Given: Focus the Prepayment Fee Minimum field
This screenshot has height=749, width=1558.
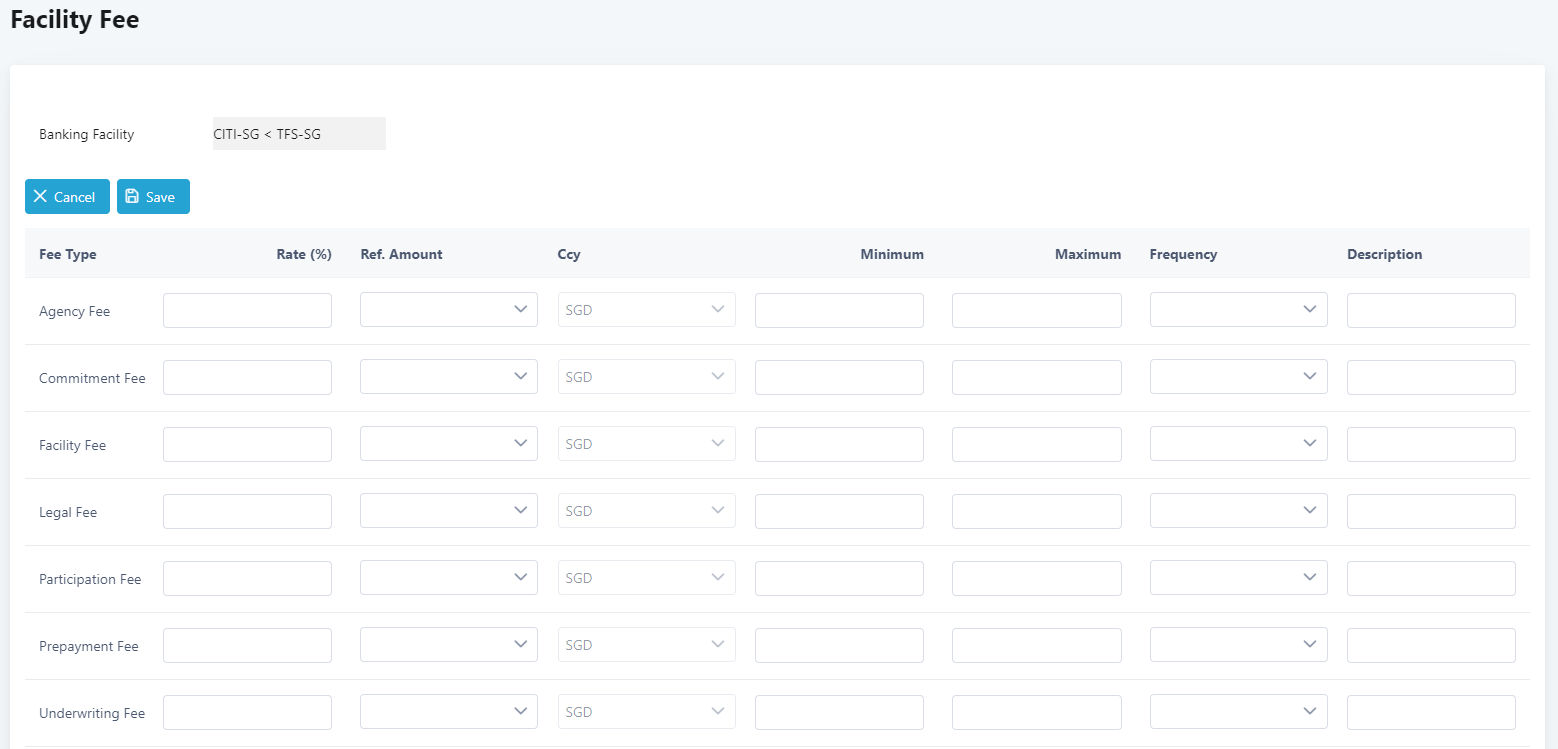Looking at the screenshot, I should 839,645.
